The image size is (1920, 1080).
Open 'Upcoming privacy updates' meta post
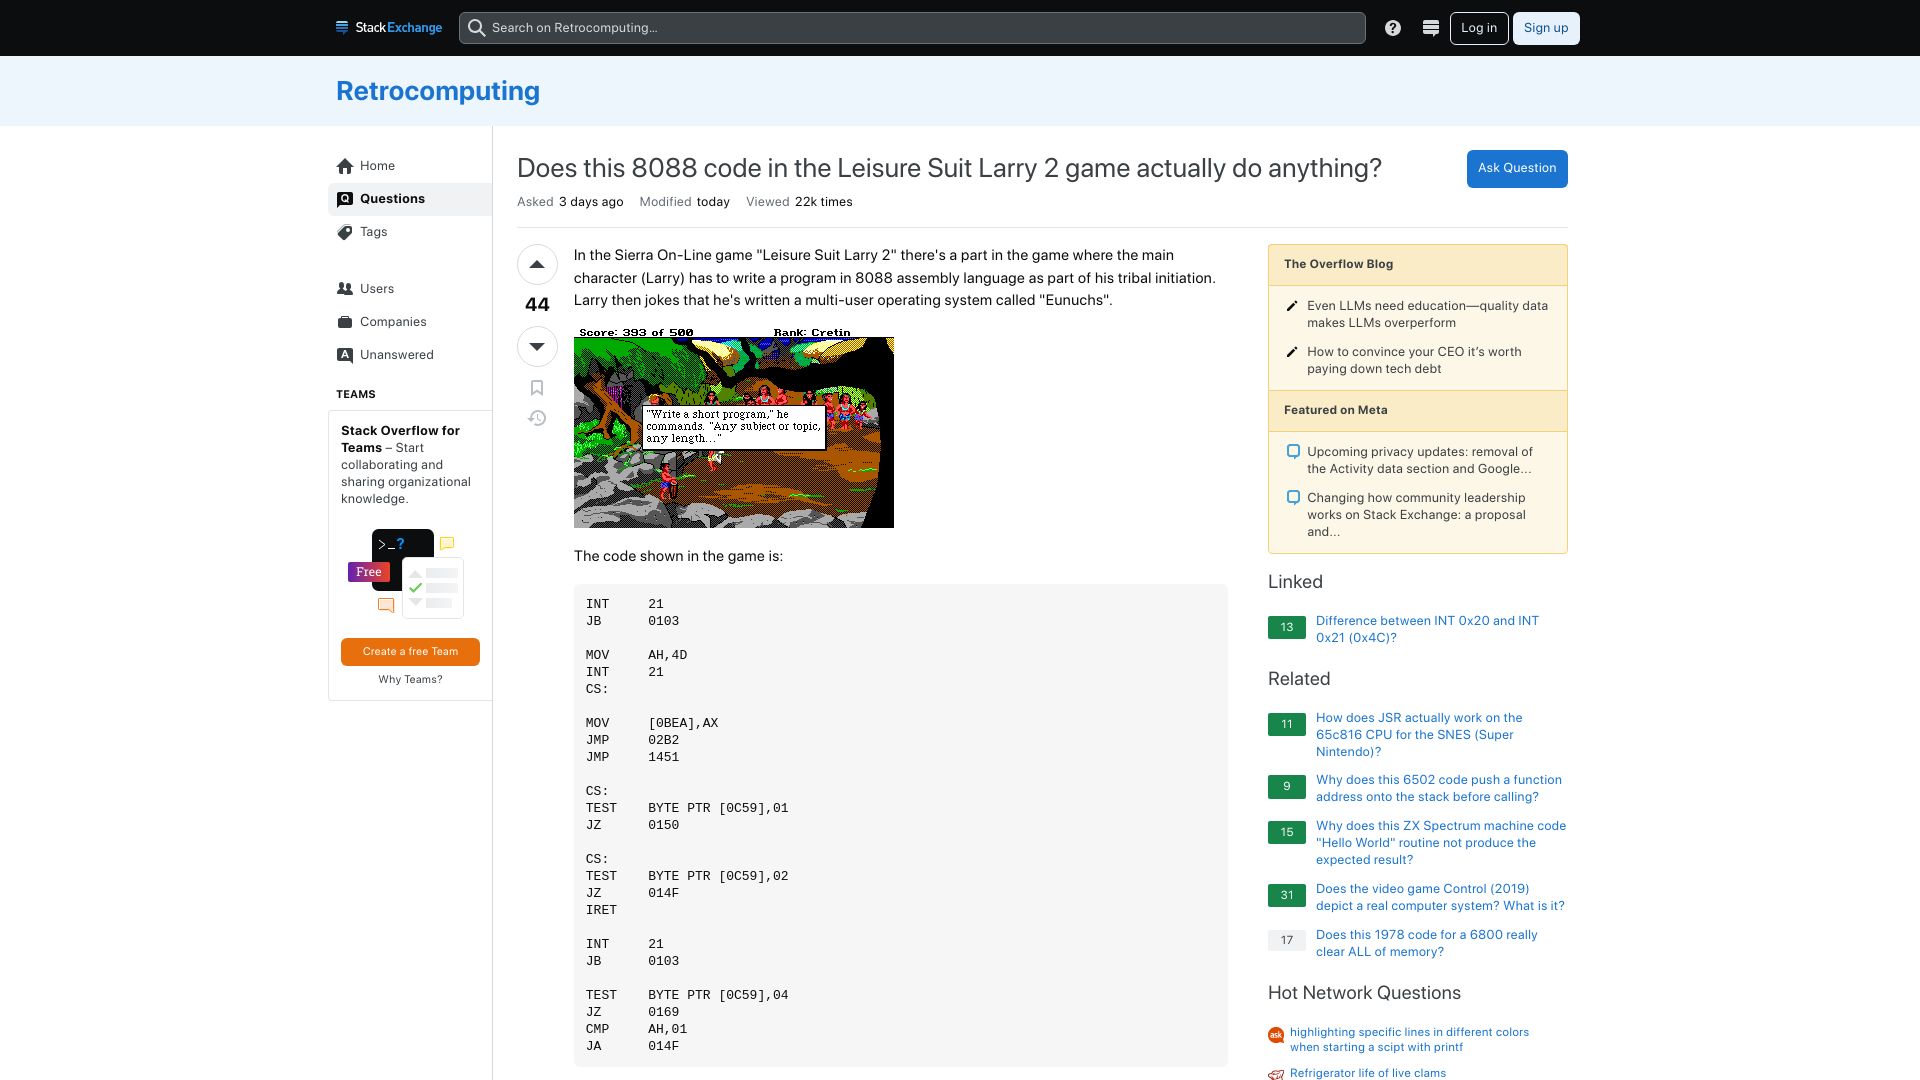point(1419,460)
